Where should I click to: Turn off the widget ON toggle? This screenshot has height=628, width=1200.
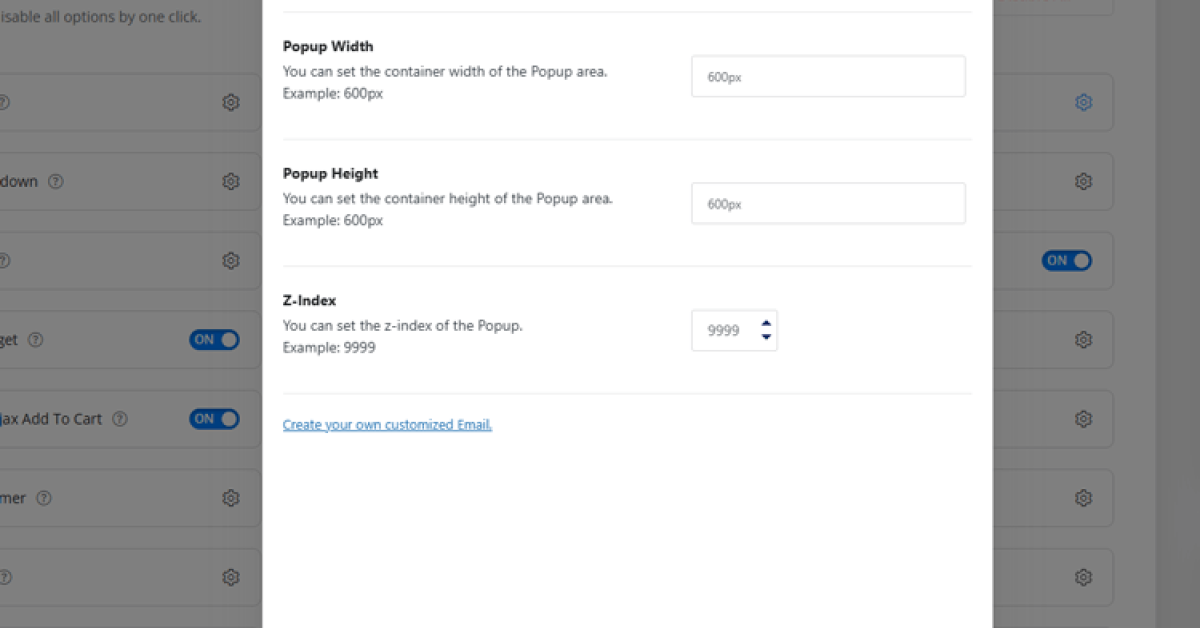[214, 340]
